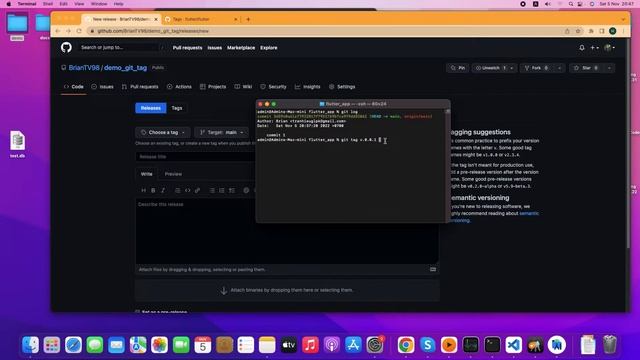640x360 pixels.
Task: Switch to the Preview editor tab
Action: tap(173, 174)
